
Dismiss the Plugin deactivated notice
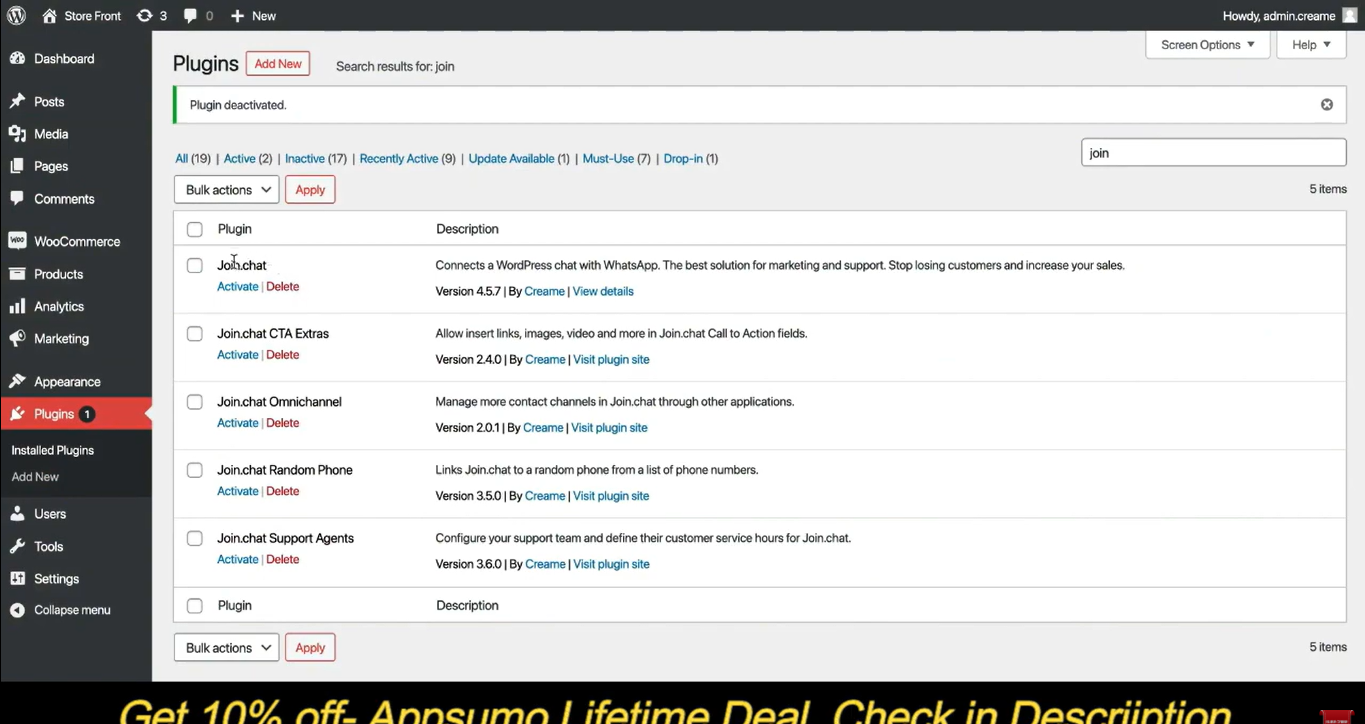tap(1327, 105)
